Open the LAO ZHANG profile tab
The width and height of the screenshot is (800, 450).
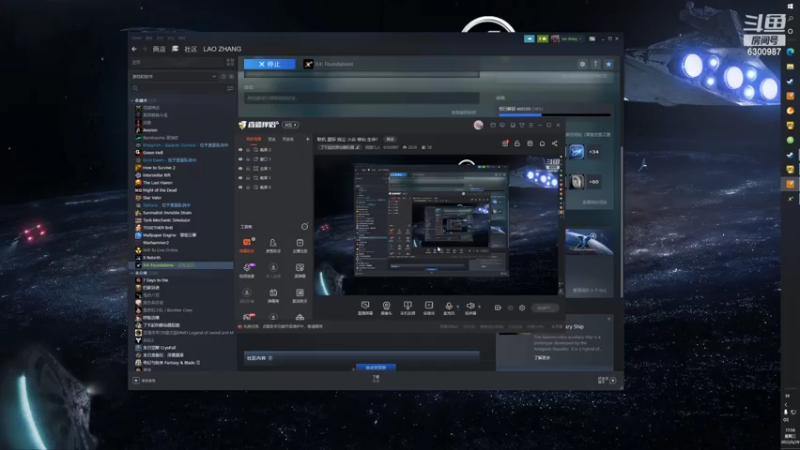[222, 49]
